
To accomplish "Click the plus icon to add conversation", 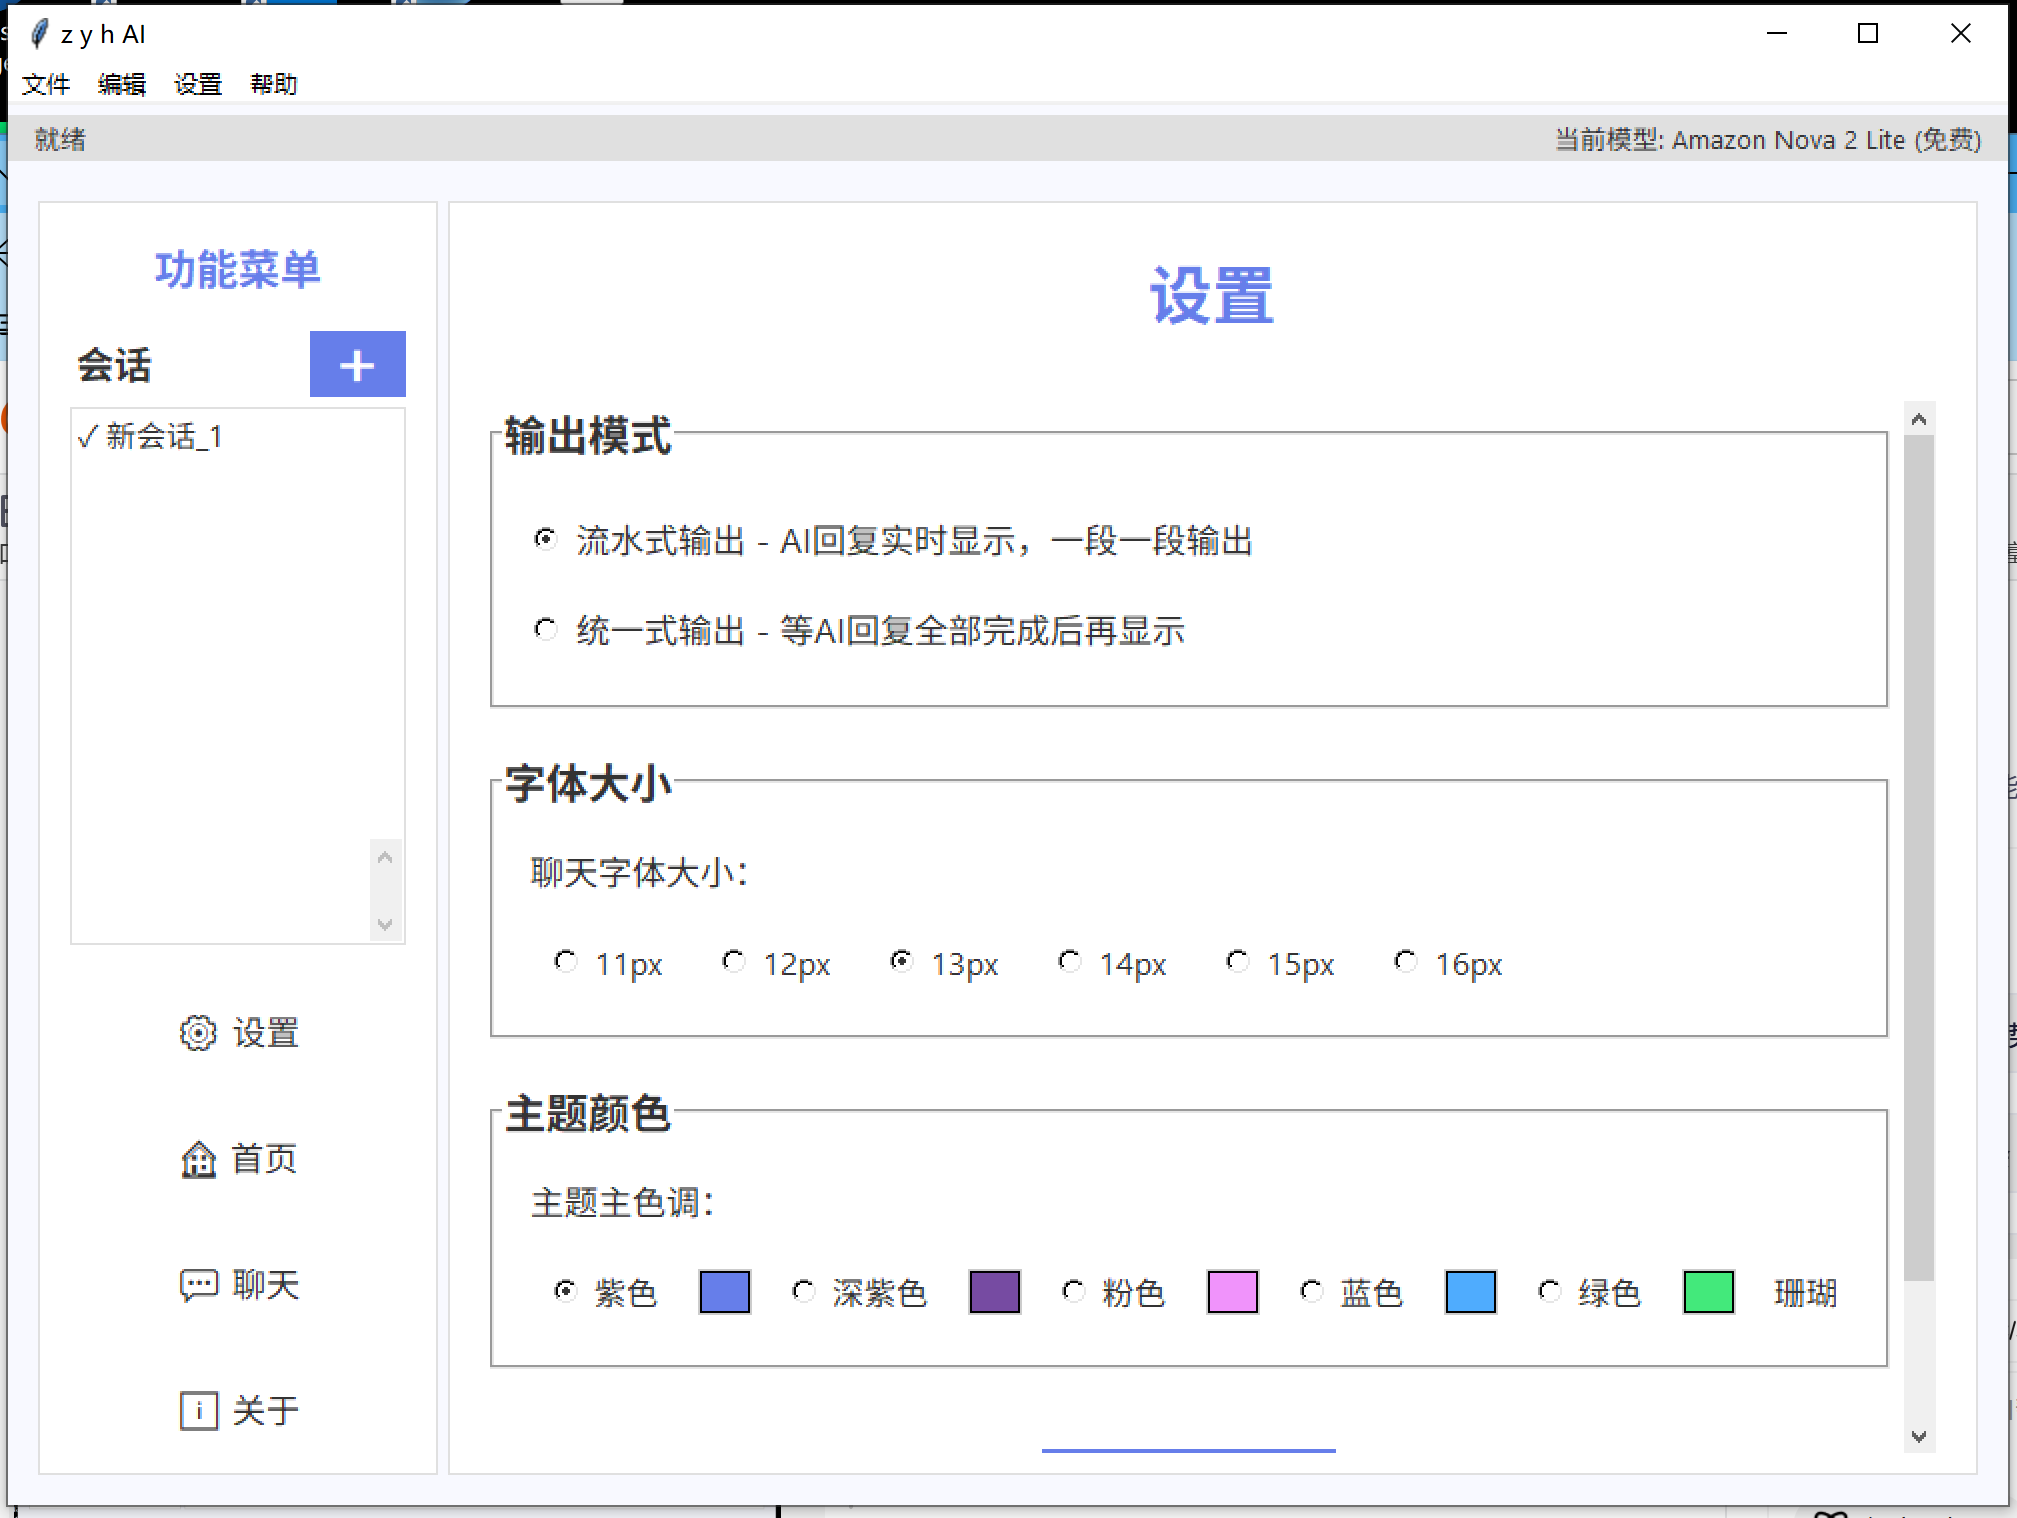I will click(x=357, y=365).
